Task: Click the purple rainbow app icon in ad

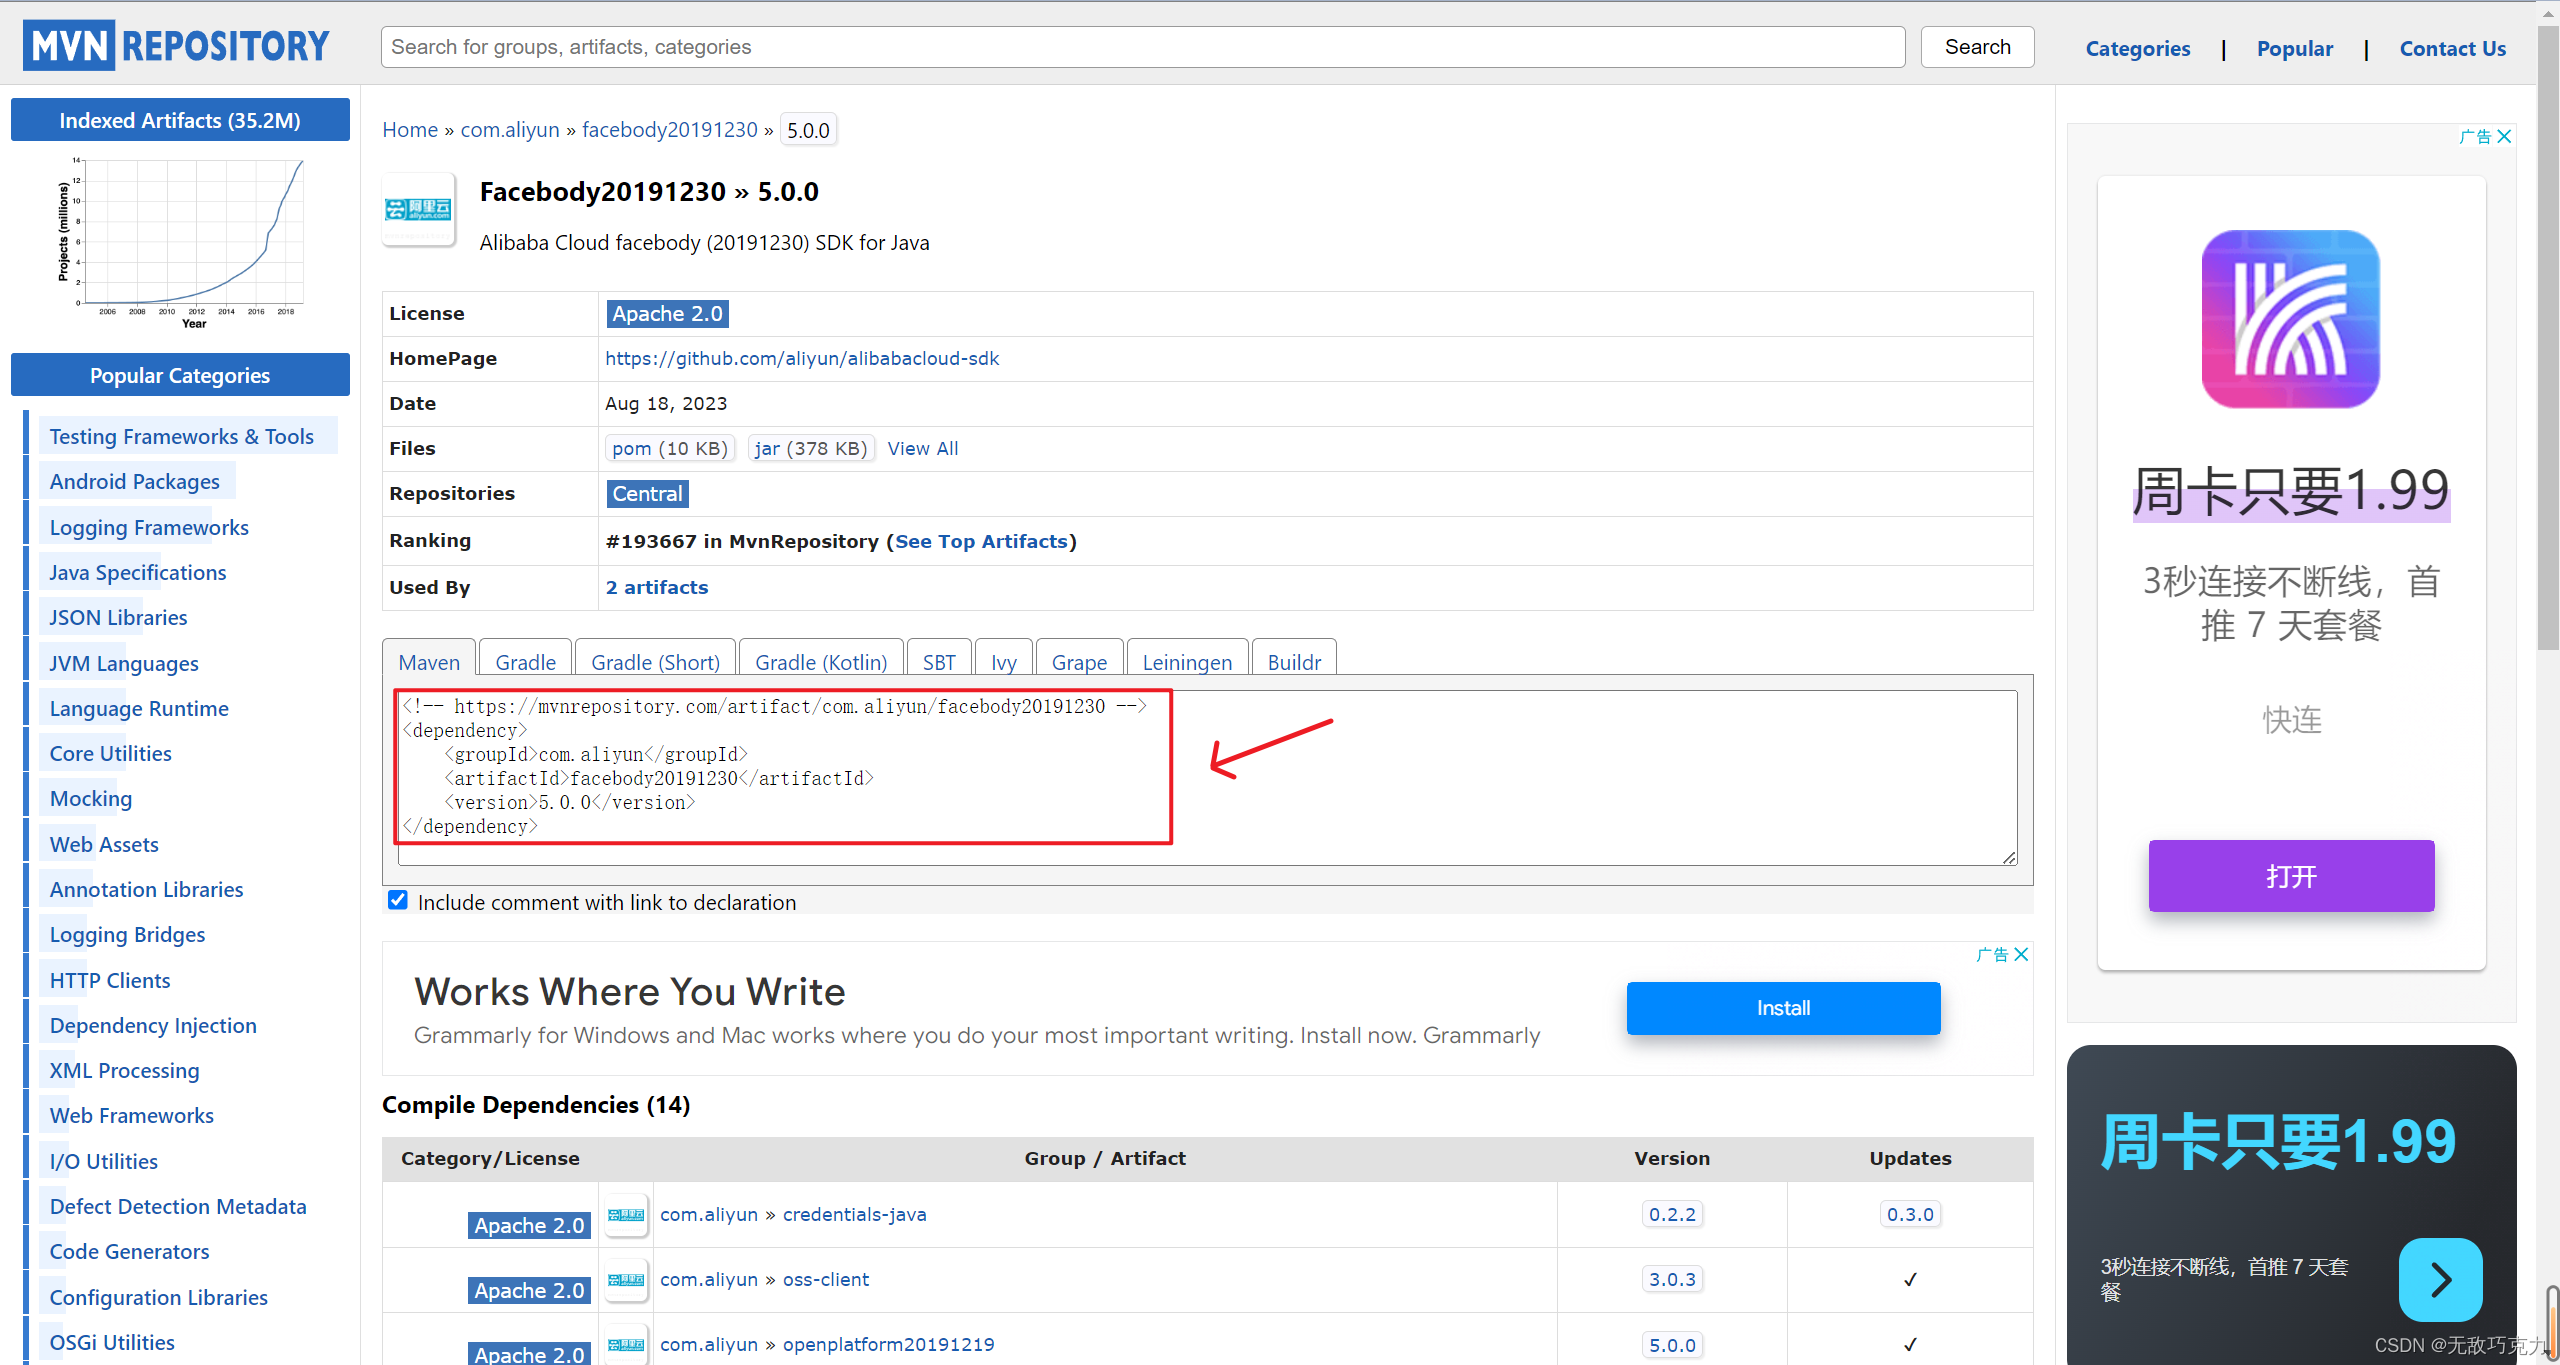Action: click(x=2290, y=319)
